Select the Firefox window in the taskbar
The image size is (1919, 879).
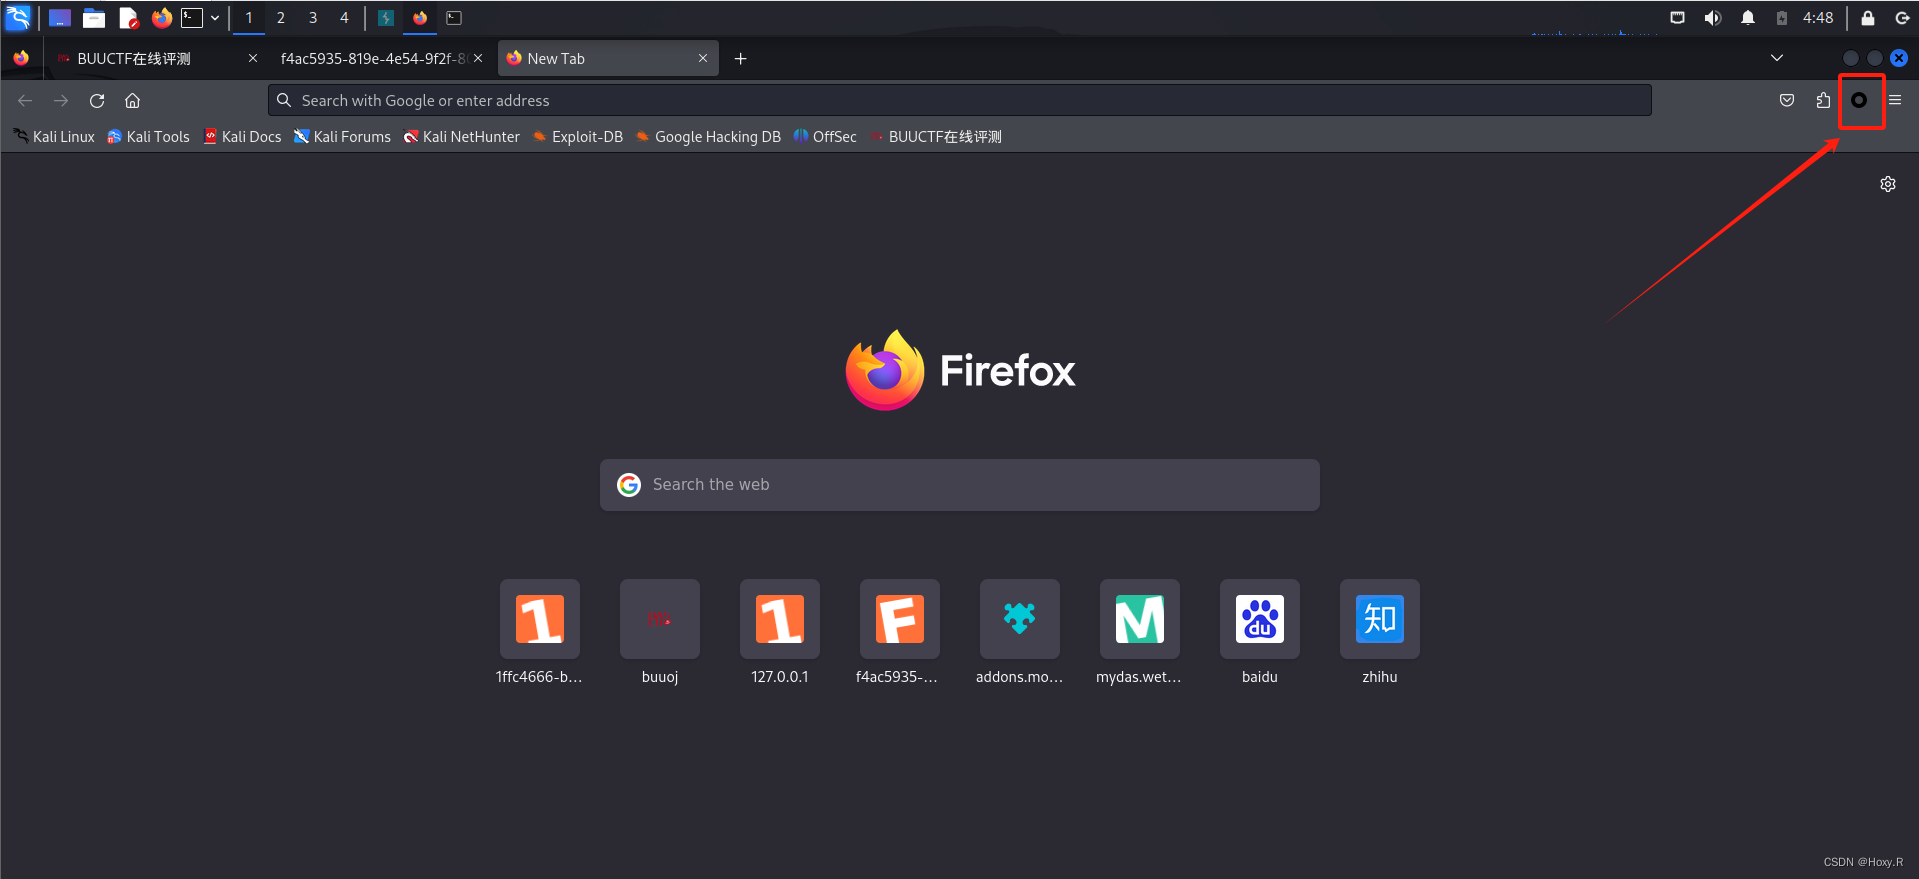(420, 18)
